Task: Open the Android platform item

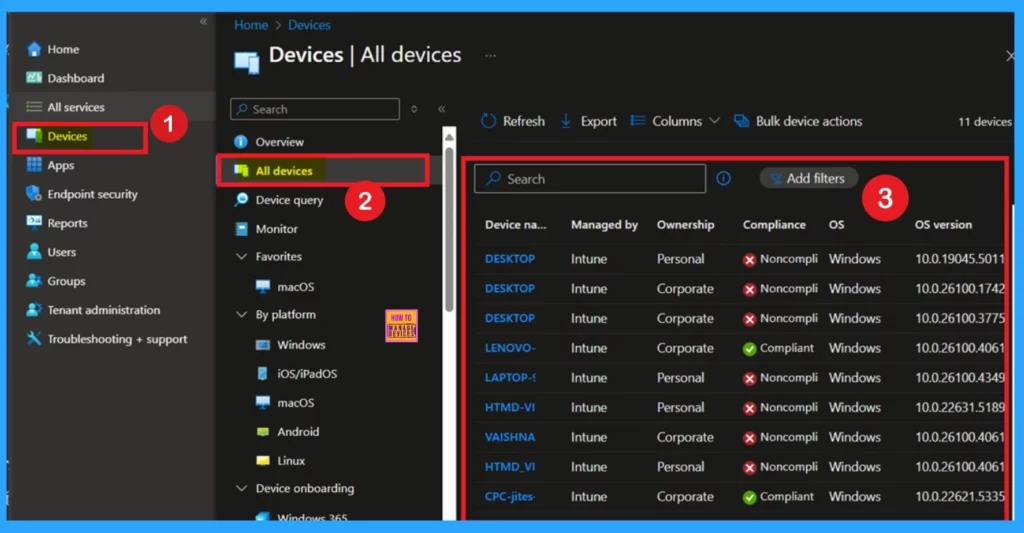Action: [x=287, y=431]
